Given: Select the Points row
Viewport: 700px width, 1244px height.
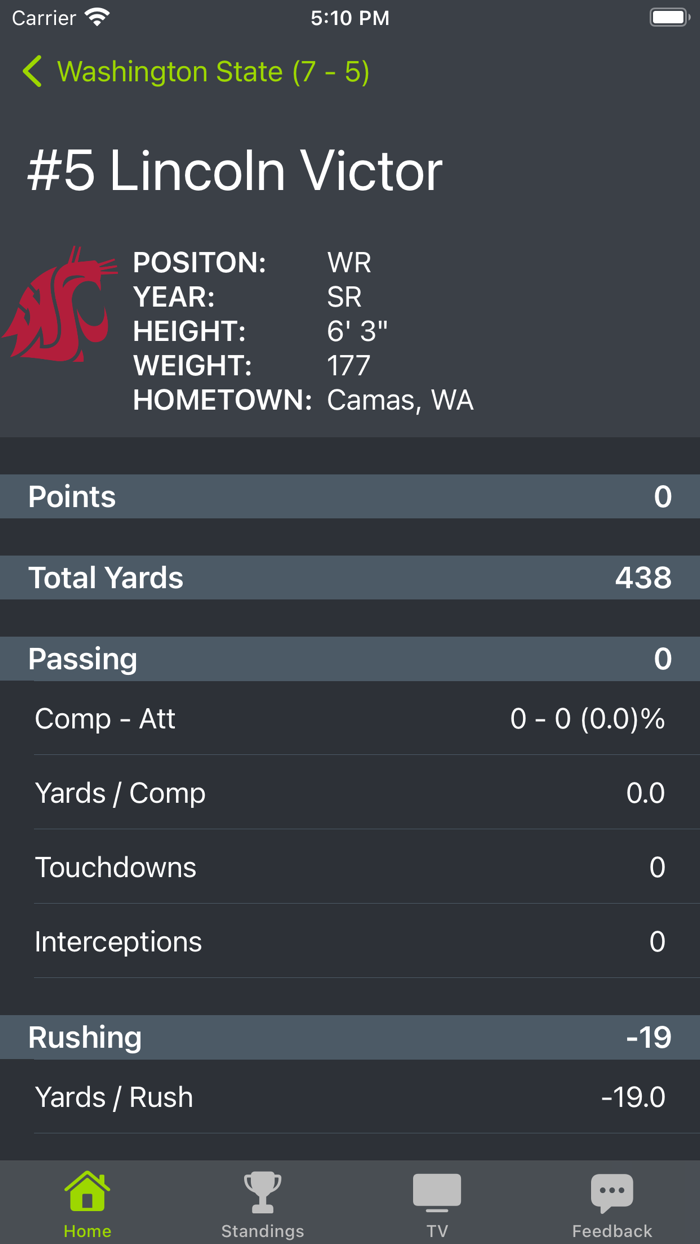Looking at the screenshot, I should pyautogui.click(x=350, y=496).
